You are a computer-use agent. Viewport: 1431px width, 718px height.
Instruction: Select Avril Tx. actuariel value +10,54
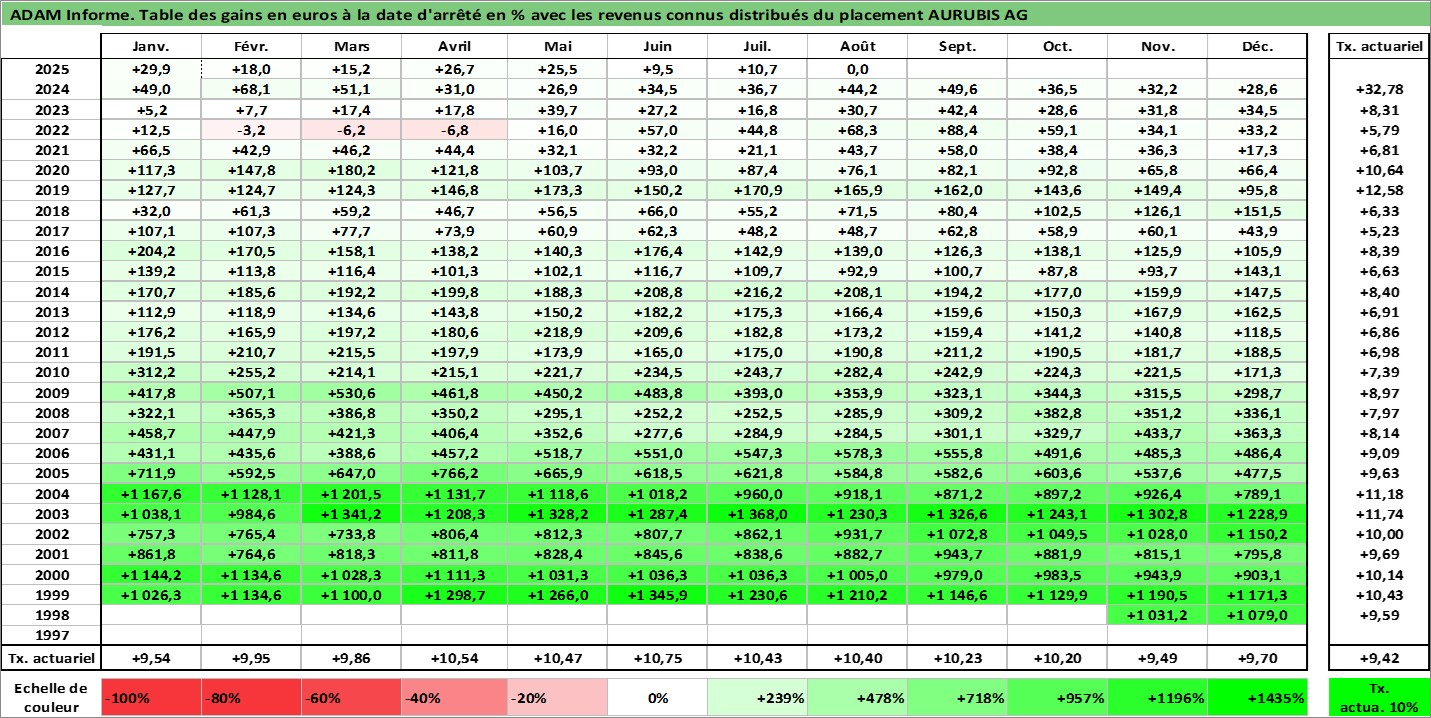(455, 658)
